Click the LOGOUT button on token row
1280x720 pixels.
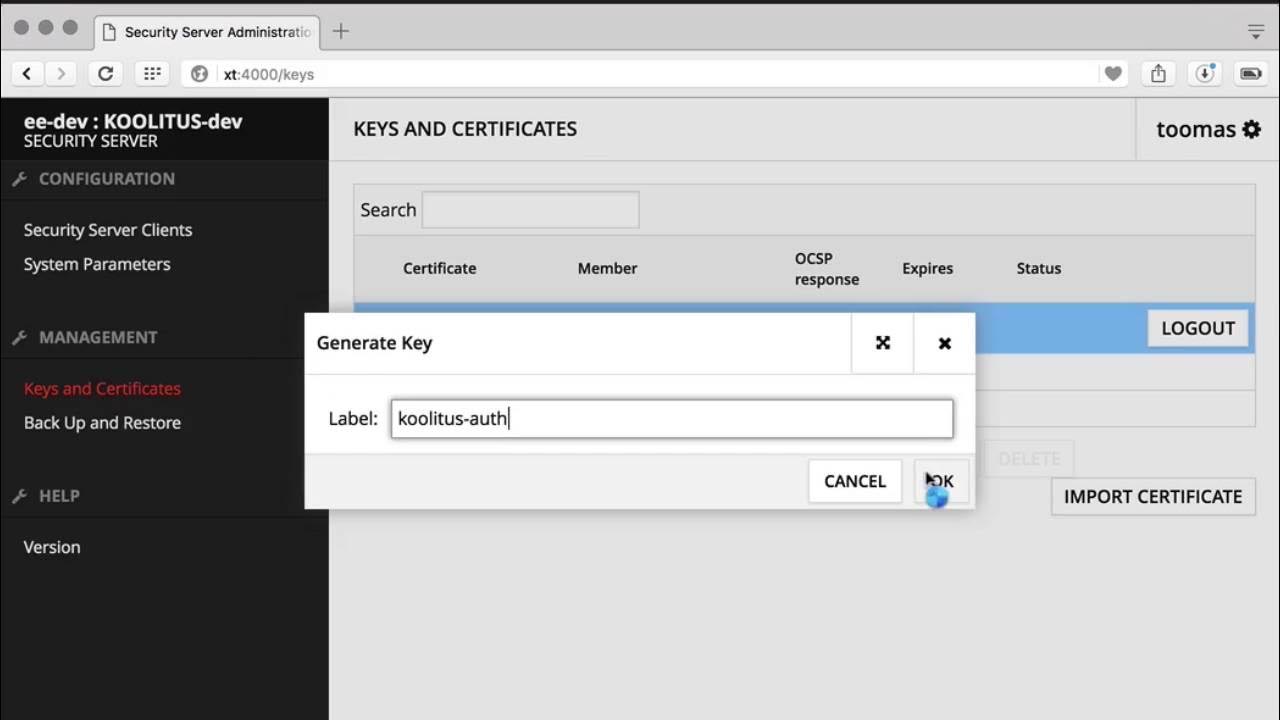pyautogui.click(x=1197, y=328)
